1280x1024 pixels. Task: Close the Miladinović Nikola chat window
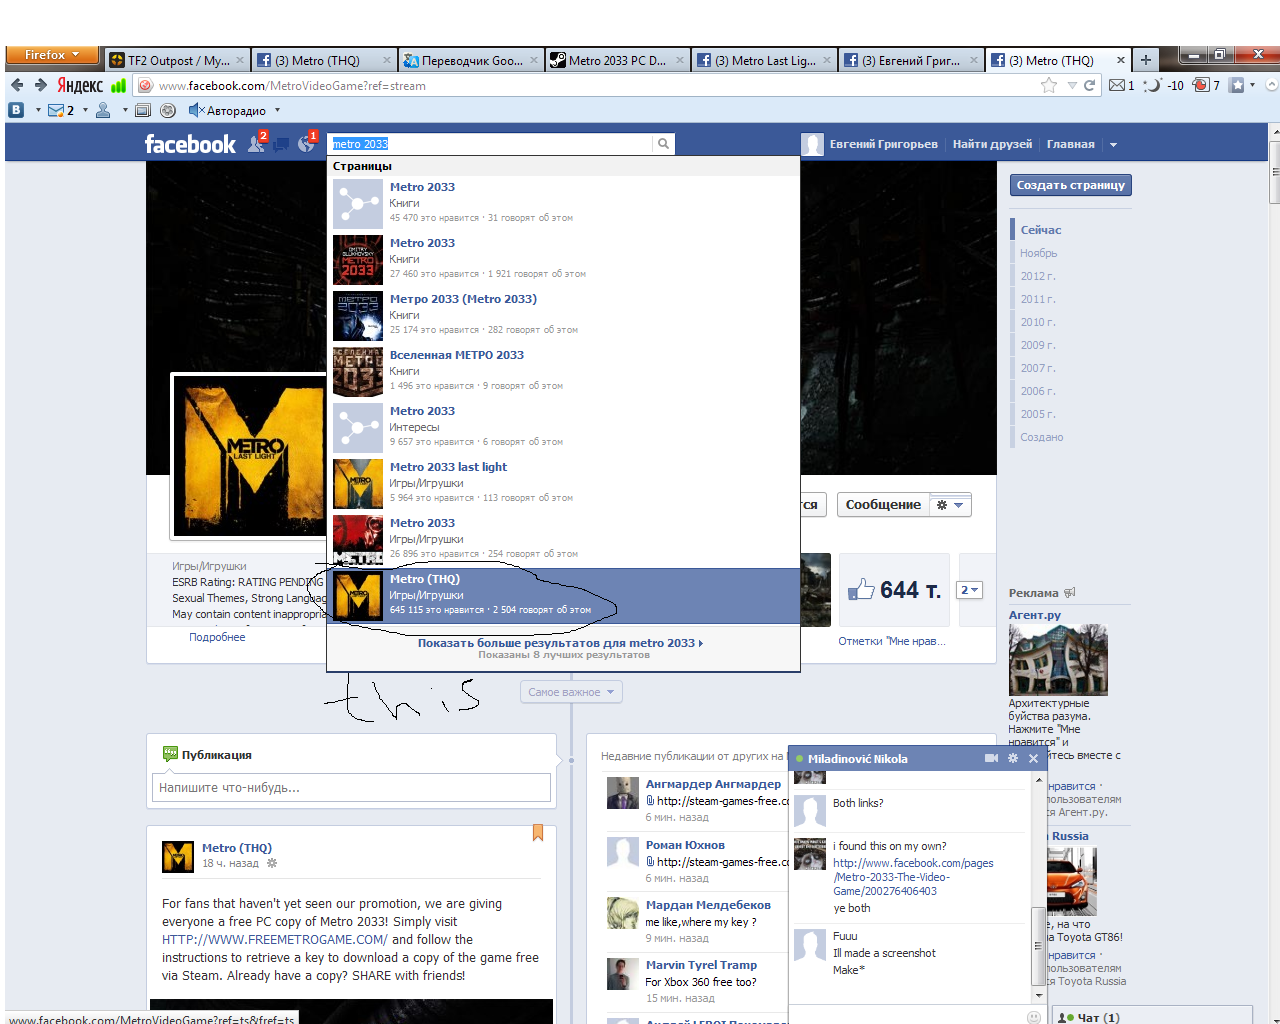click(x=1033, y=758)
